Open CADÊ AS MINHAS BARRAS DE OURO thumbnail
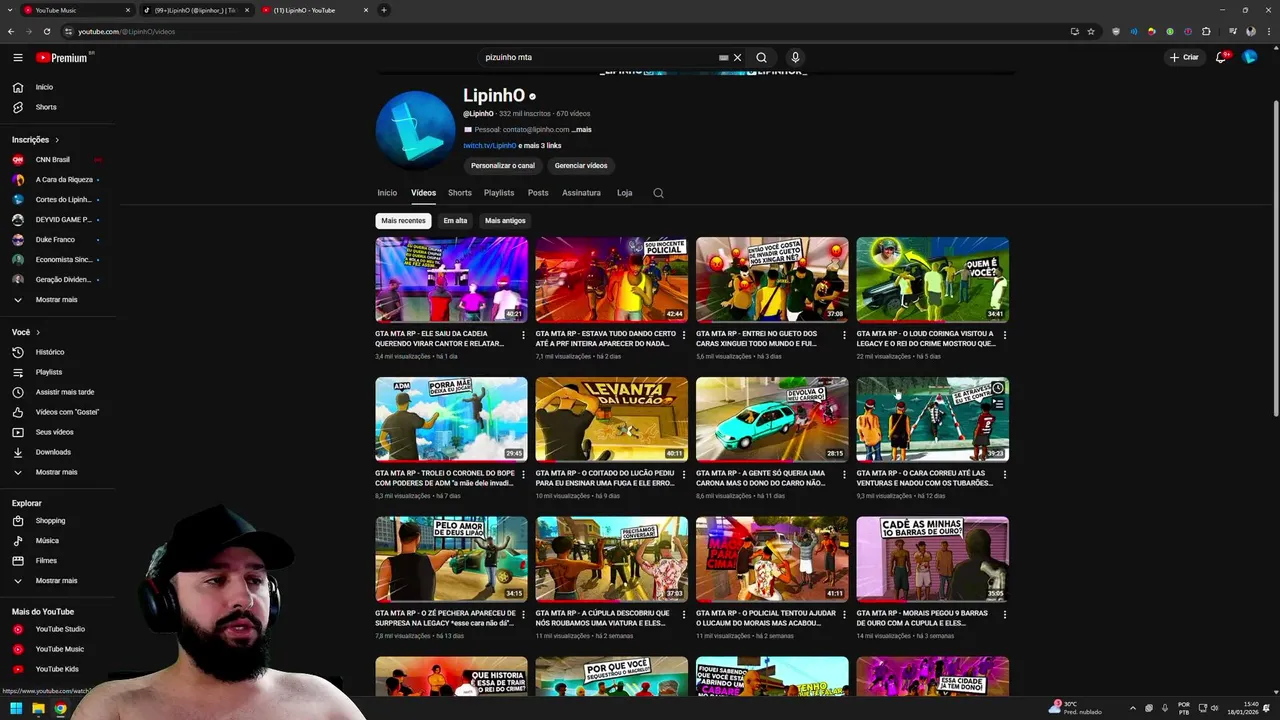The width and height of the screenshot is (1280, 720). point(932,559)
